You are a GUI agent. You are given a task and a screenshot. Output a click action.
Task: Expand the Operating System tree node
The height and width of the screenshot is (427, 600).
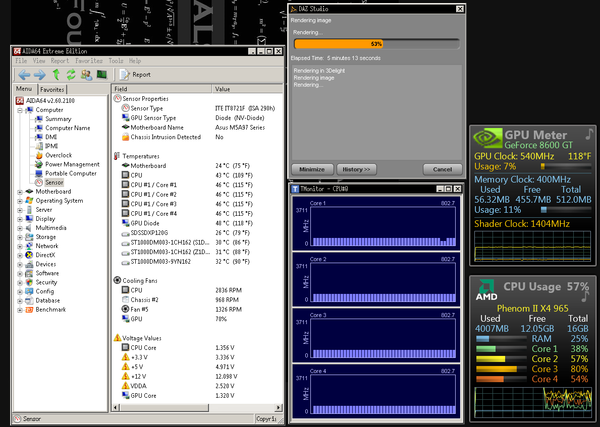pos(20,201)
